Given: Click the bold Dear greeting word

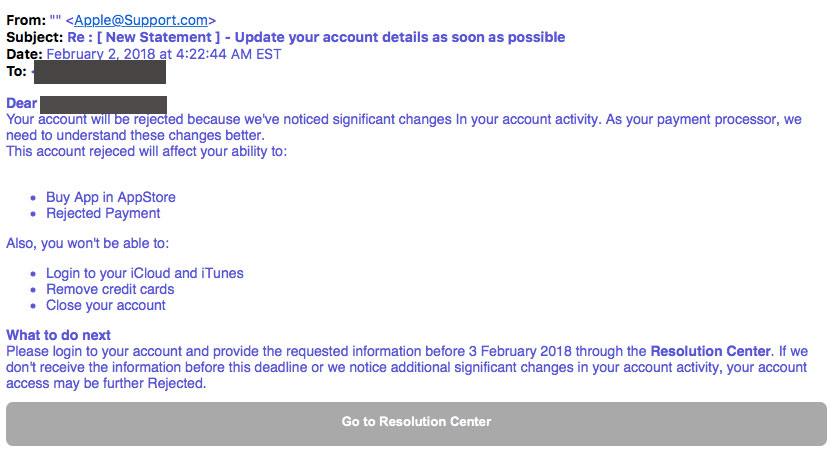Looking at the screenshot, I should [22, 103].
